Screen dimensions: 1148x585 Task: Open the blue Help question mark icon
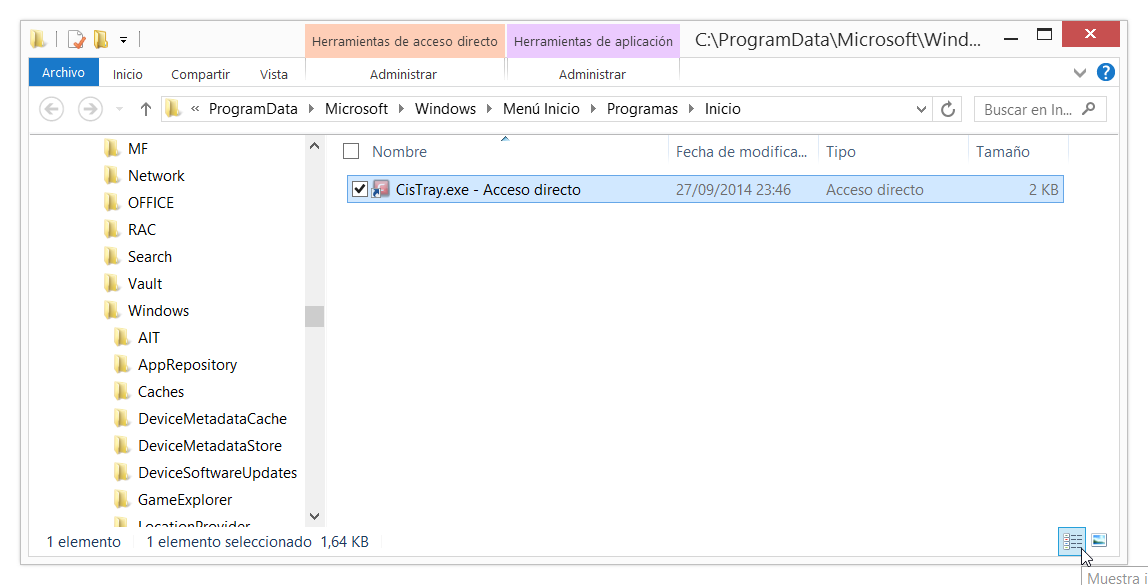[1106, 72]
